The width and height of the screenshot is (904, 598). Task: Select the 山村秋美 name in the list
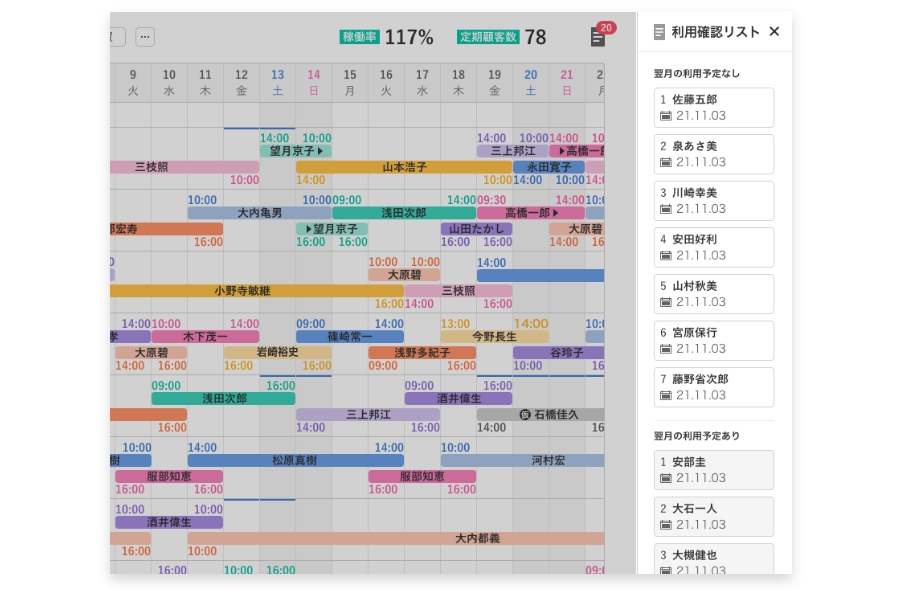(x=695, y=286)
